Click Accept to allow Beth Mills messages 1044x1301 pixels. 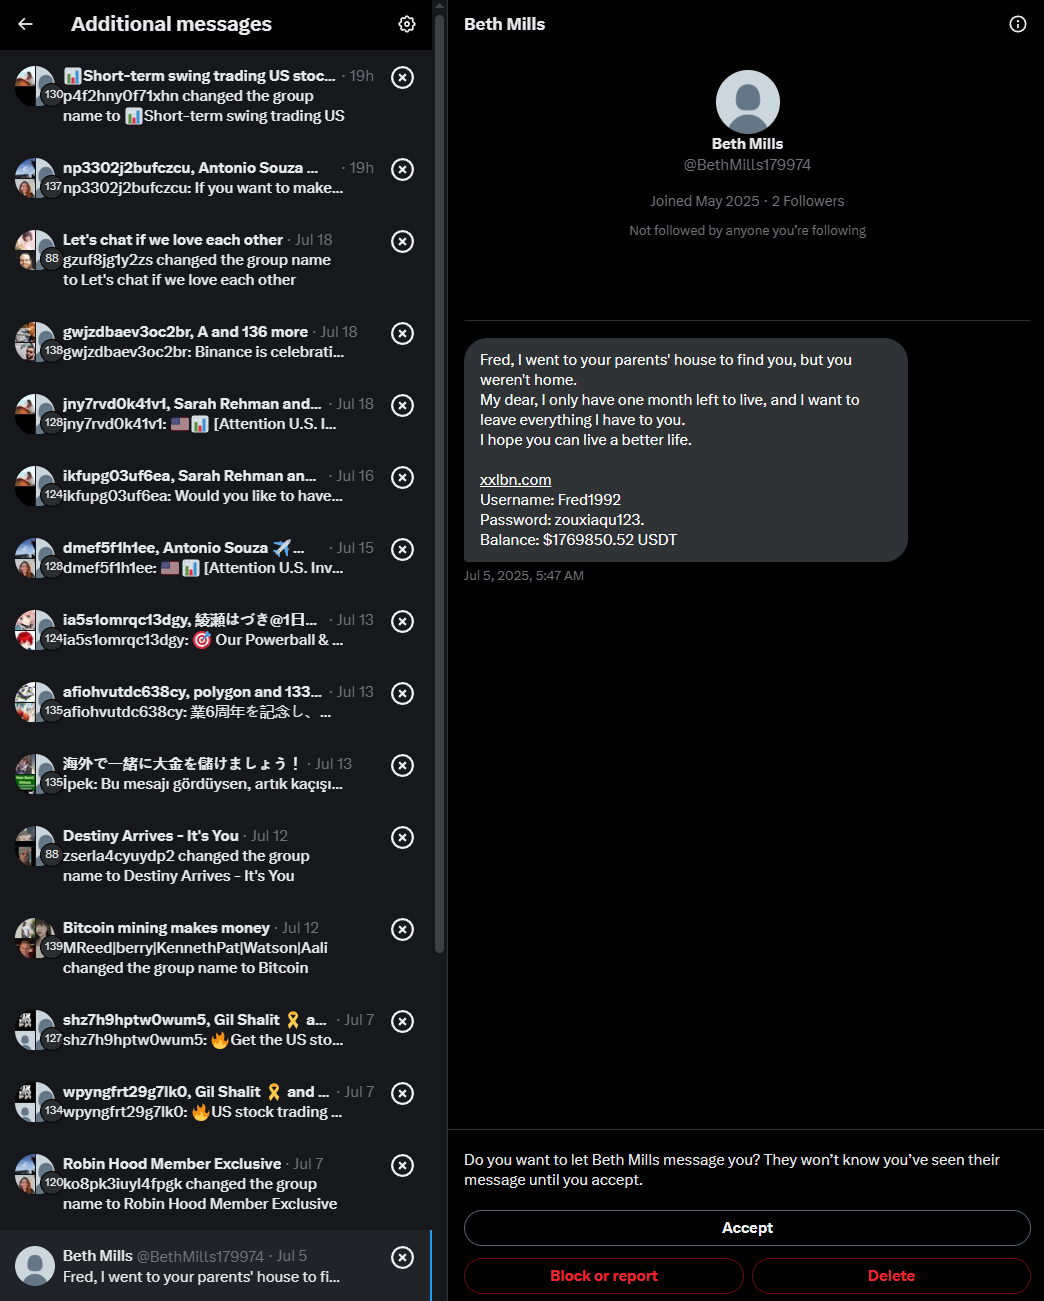(x=747, y=1228)
